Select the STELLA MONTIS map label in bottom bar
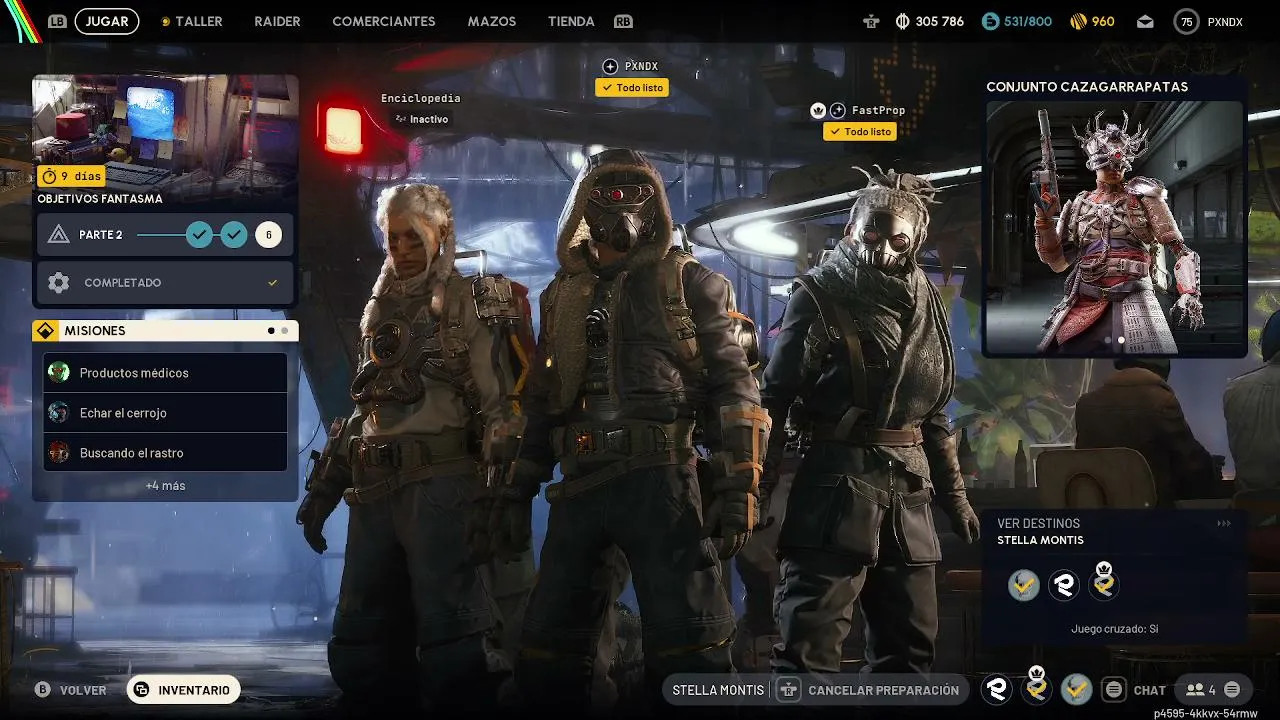This screenshot has height=720, width=1280. 718,690
